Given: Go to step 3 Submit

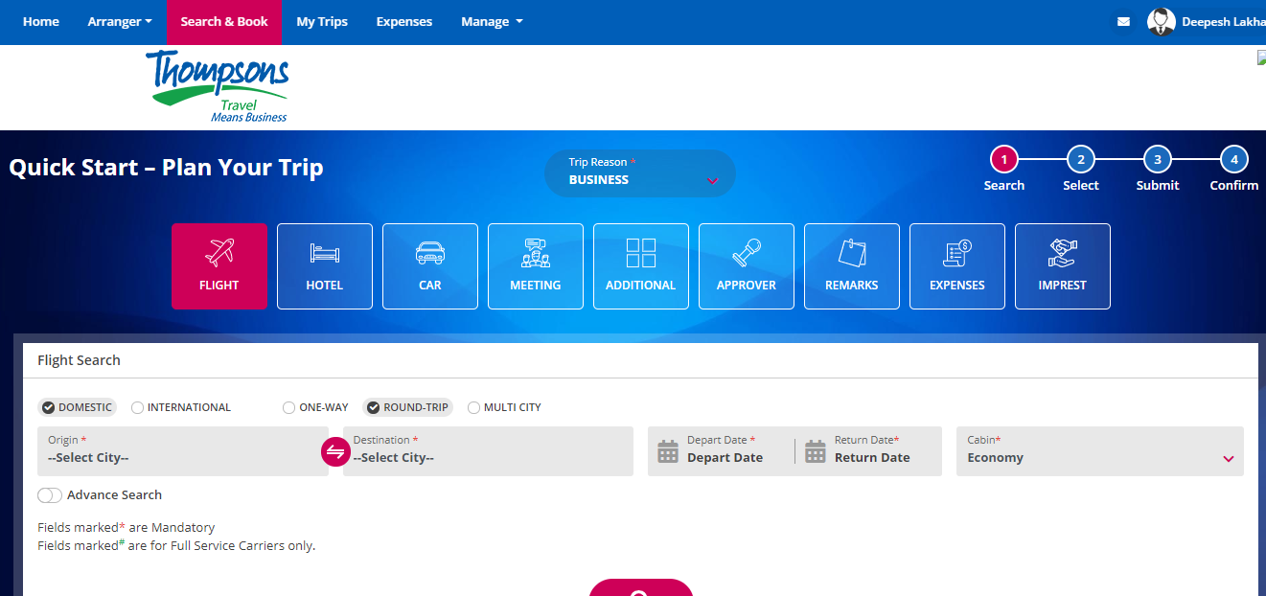Looking at the screenshot, I should click(x=1157, y=159).
